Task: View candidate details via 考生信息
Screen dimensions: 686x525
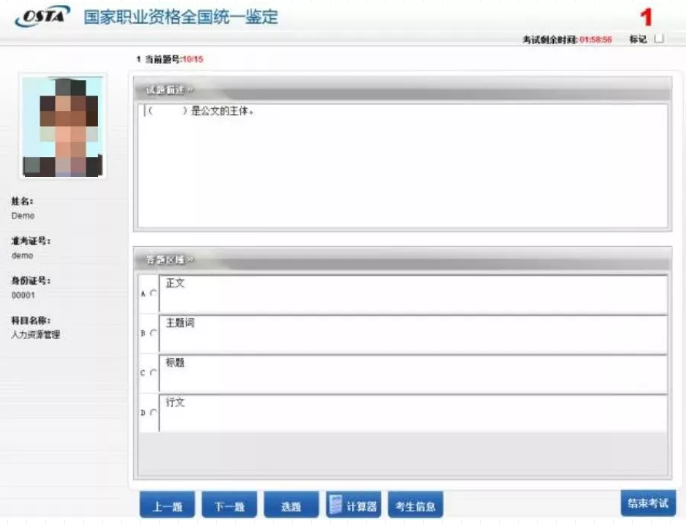Action: tap(415, 506)
